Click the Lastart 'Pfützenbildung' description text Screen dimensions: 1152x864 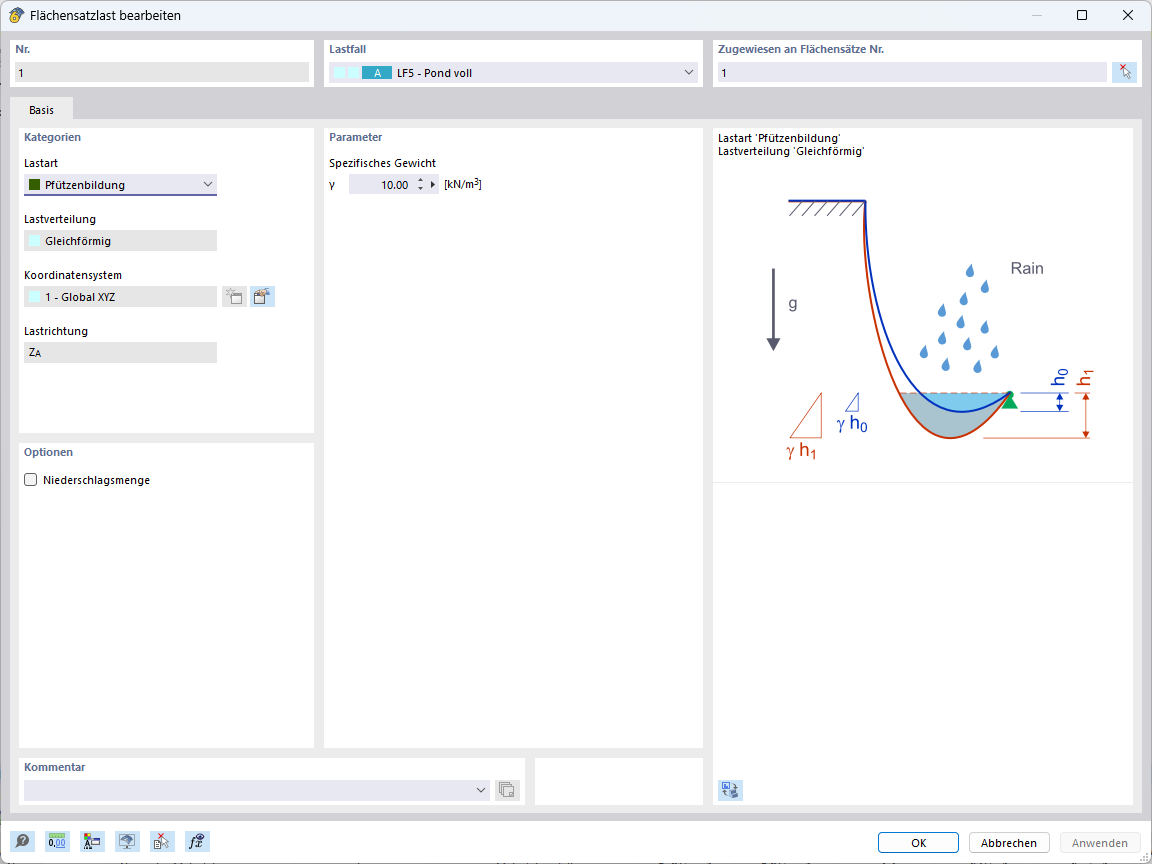(x=780, y=138)
